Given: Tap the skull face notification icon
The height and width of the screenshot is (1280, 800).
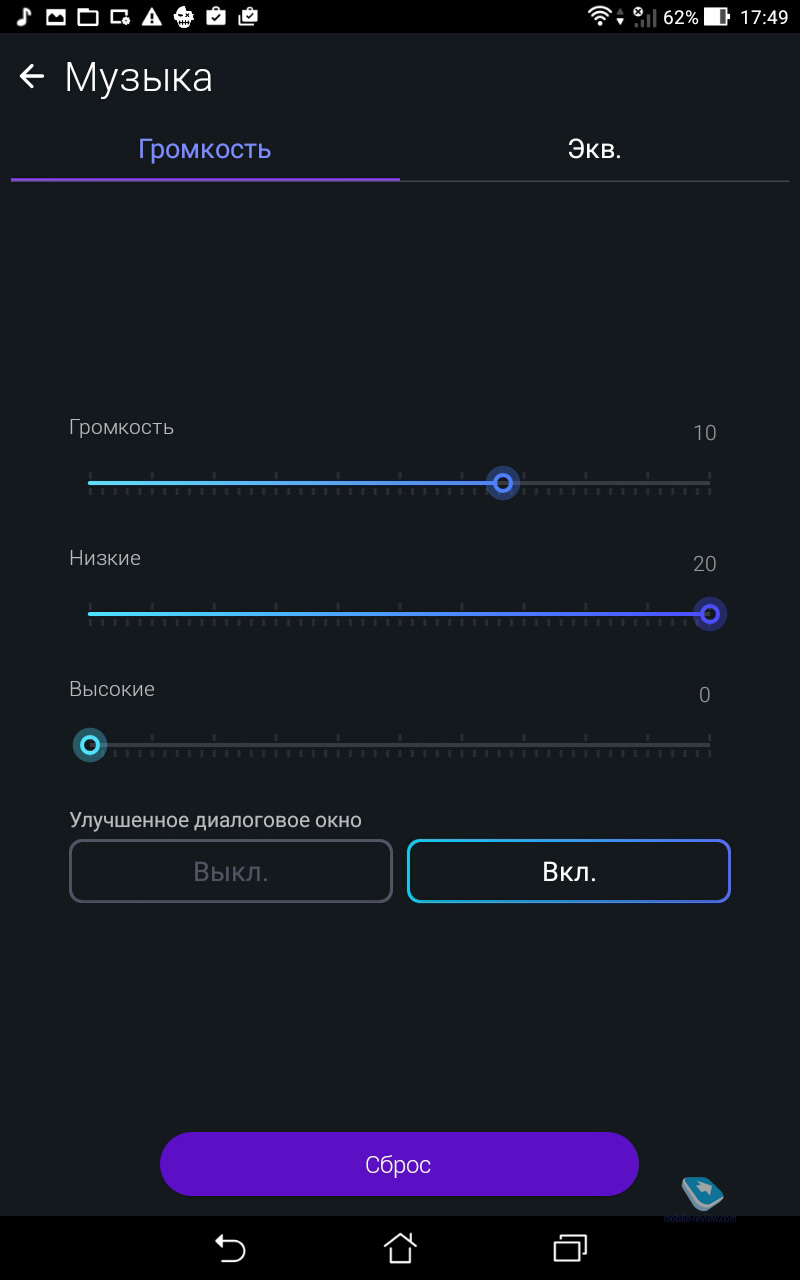Looking at the screenshot, I should (x=184, y=16).
